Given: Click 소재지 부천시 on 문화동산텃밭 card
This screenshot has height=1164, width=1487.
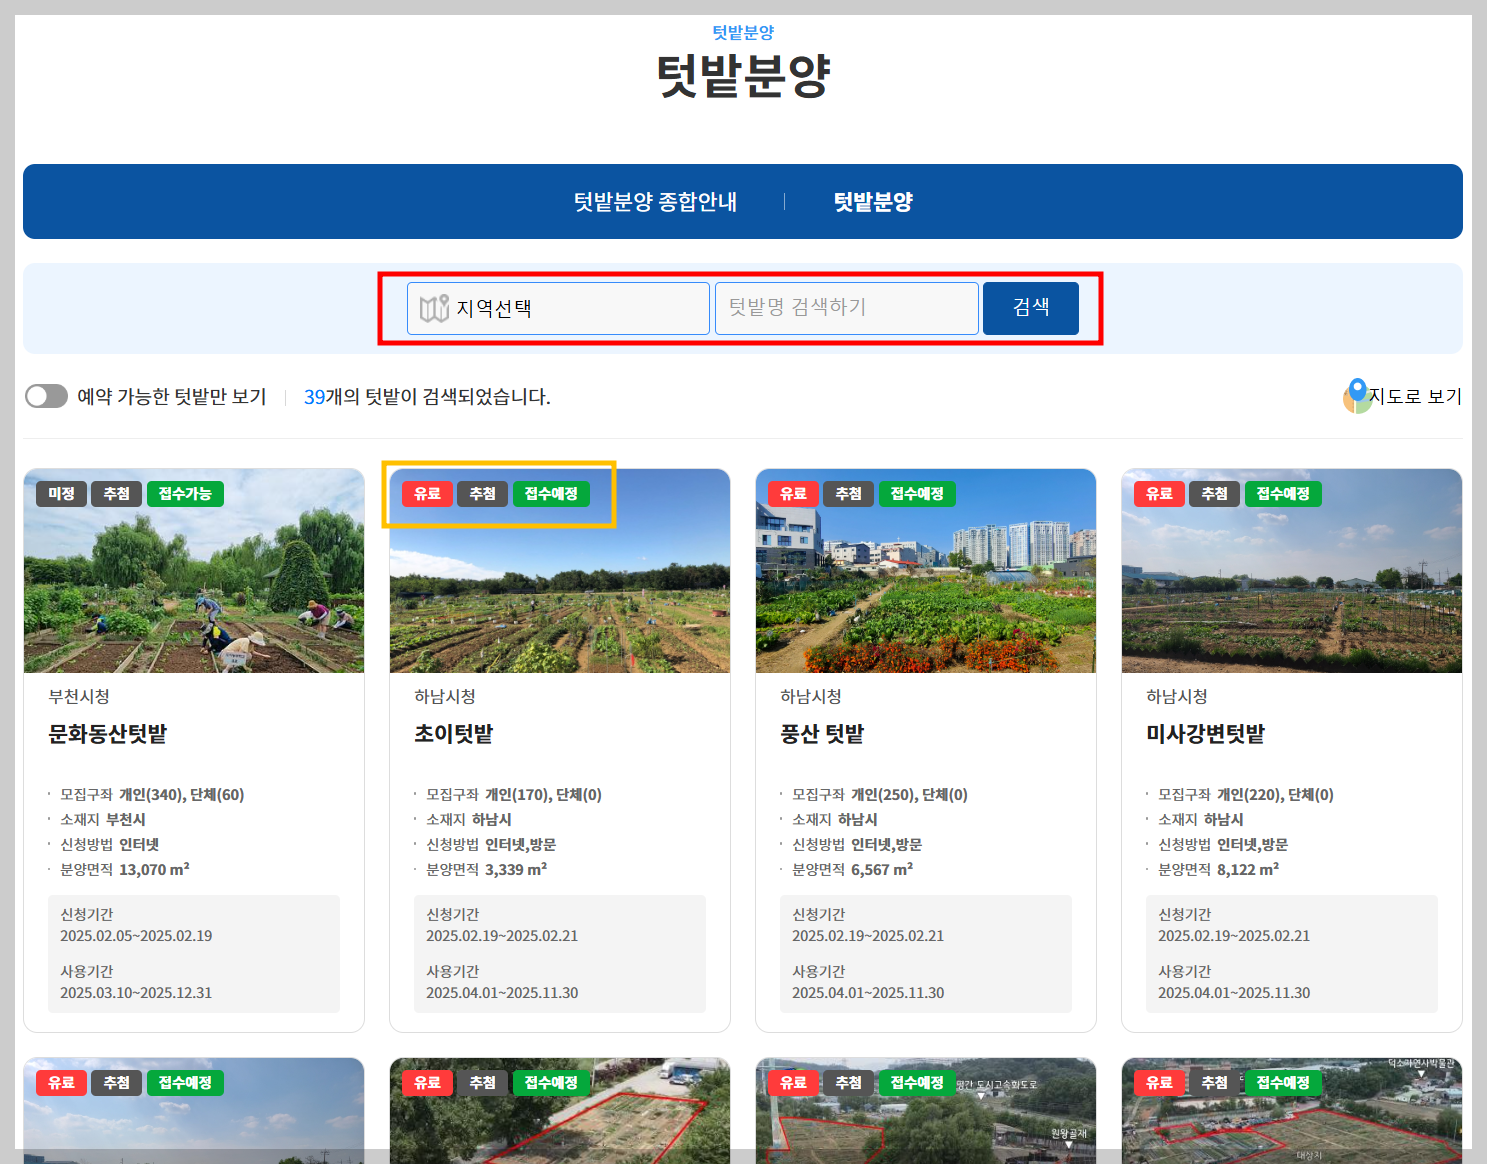Looking at the screenshot, I should 103,820.
